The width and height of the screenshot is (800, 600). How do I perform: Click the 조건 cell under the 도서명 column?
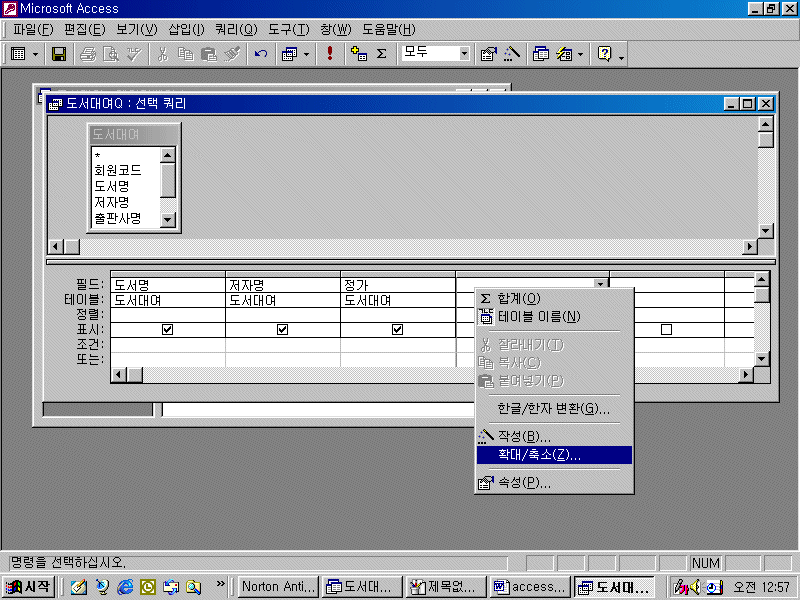168,344
